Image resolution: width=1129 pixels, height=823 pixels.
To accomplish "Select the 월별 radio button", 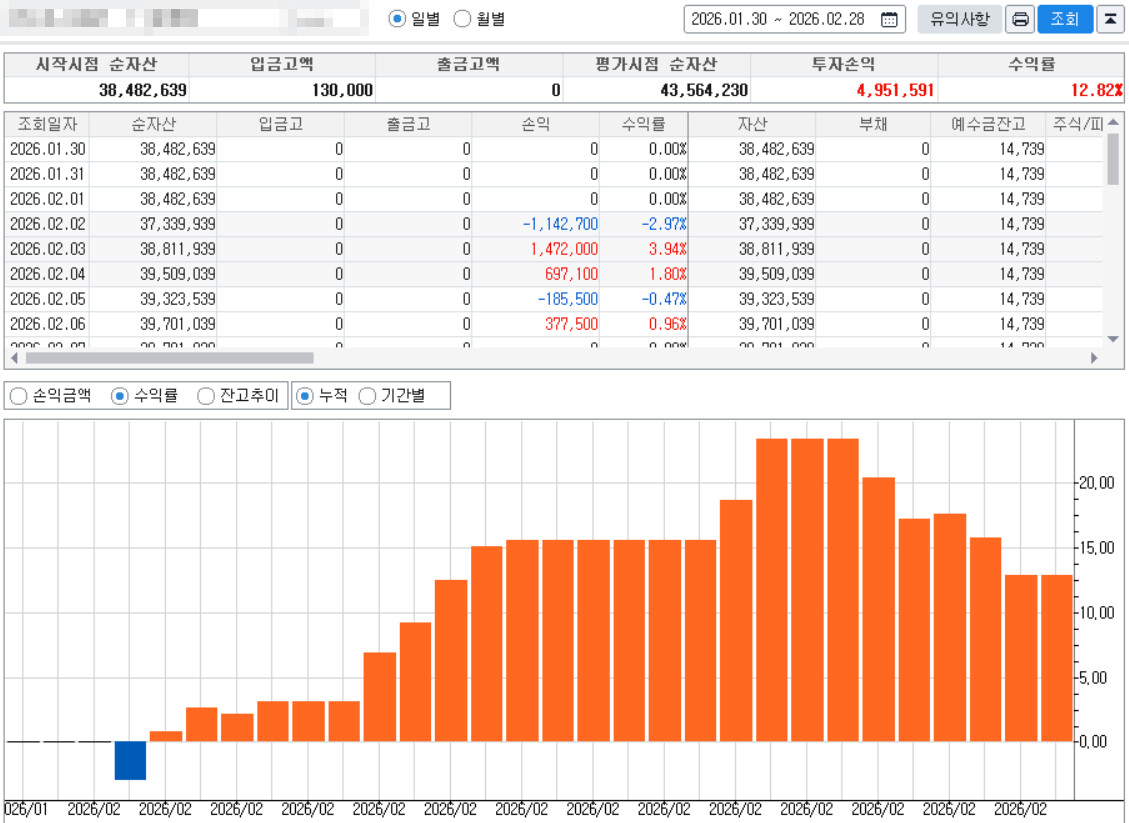I will [x=462, y=19].
